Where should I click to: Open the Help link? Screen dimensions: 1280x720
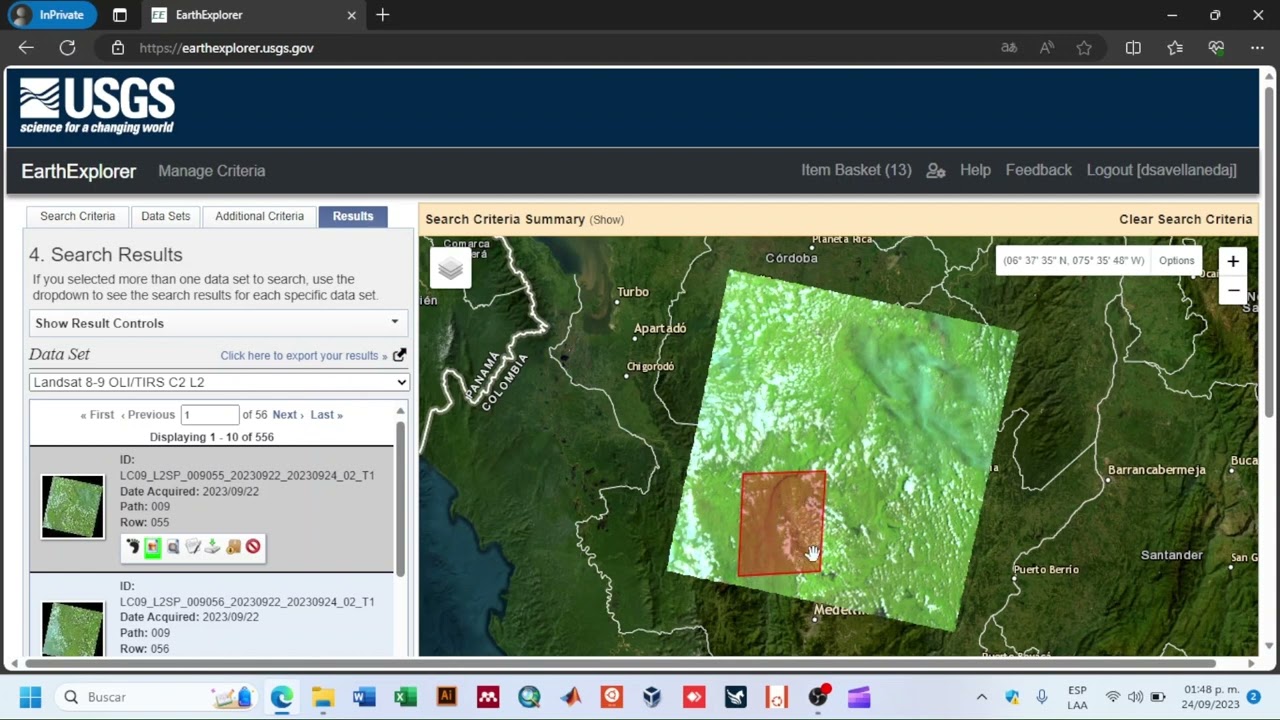coord(975,171)
